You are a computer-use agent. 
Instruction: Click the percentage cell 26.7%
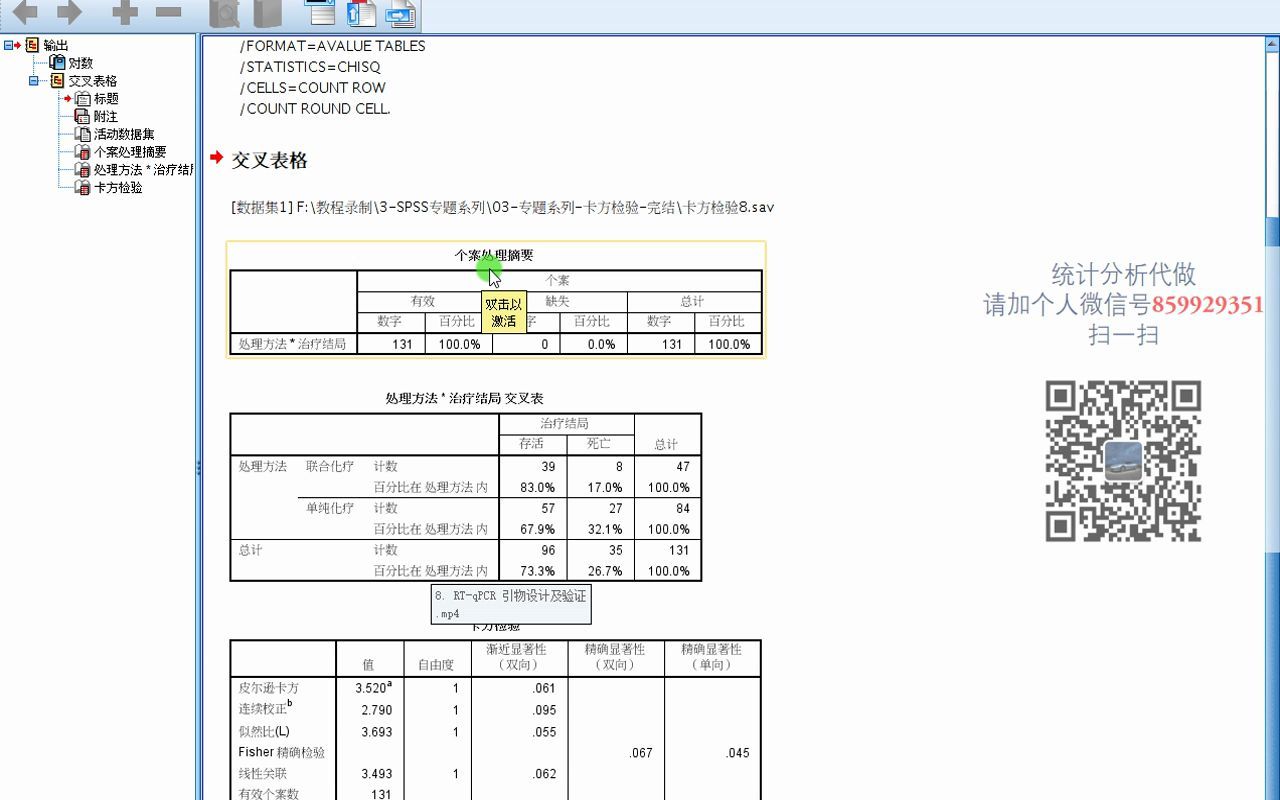tap(599, 572)
